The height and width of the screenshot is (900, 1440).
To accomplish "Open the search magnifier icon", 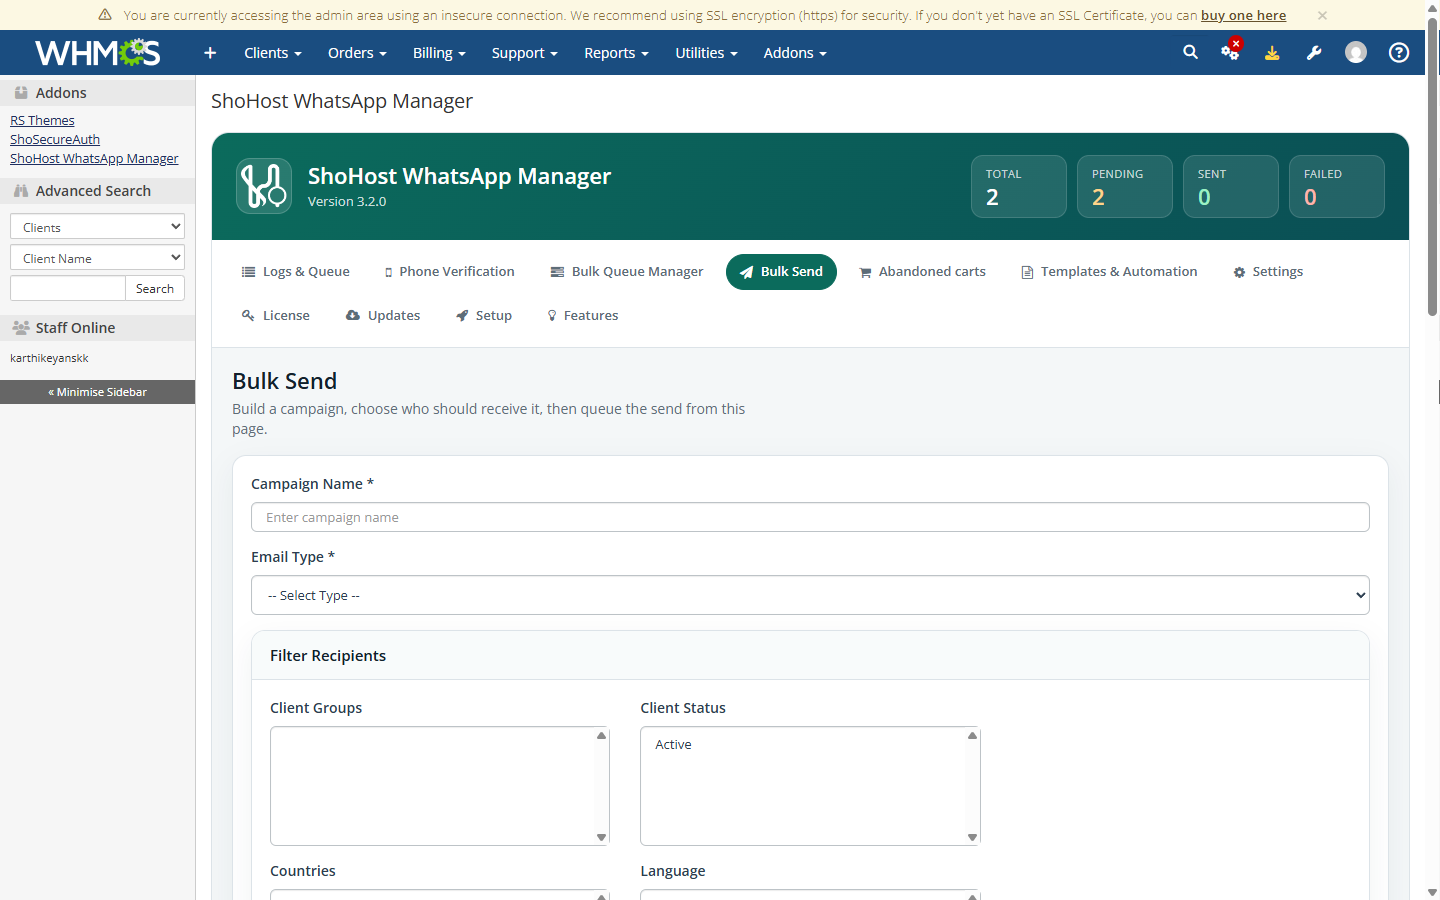I will point(1190,52).
